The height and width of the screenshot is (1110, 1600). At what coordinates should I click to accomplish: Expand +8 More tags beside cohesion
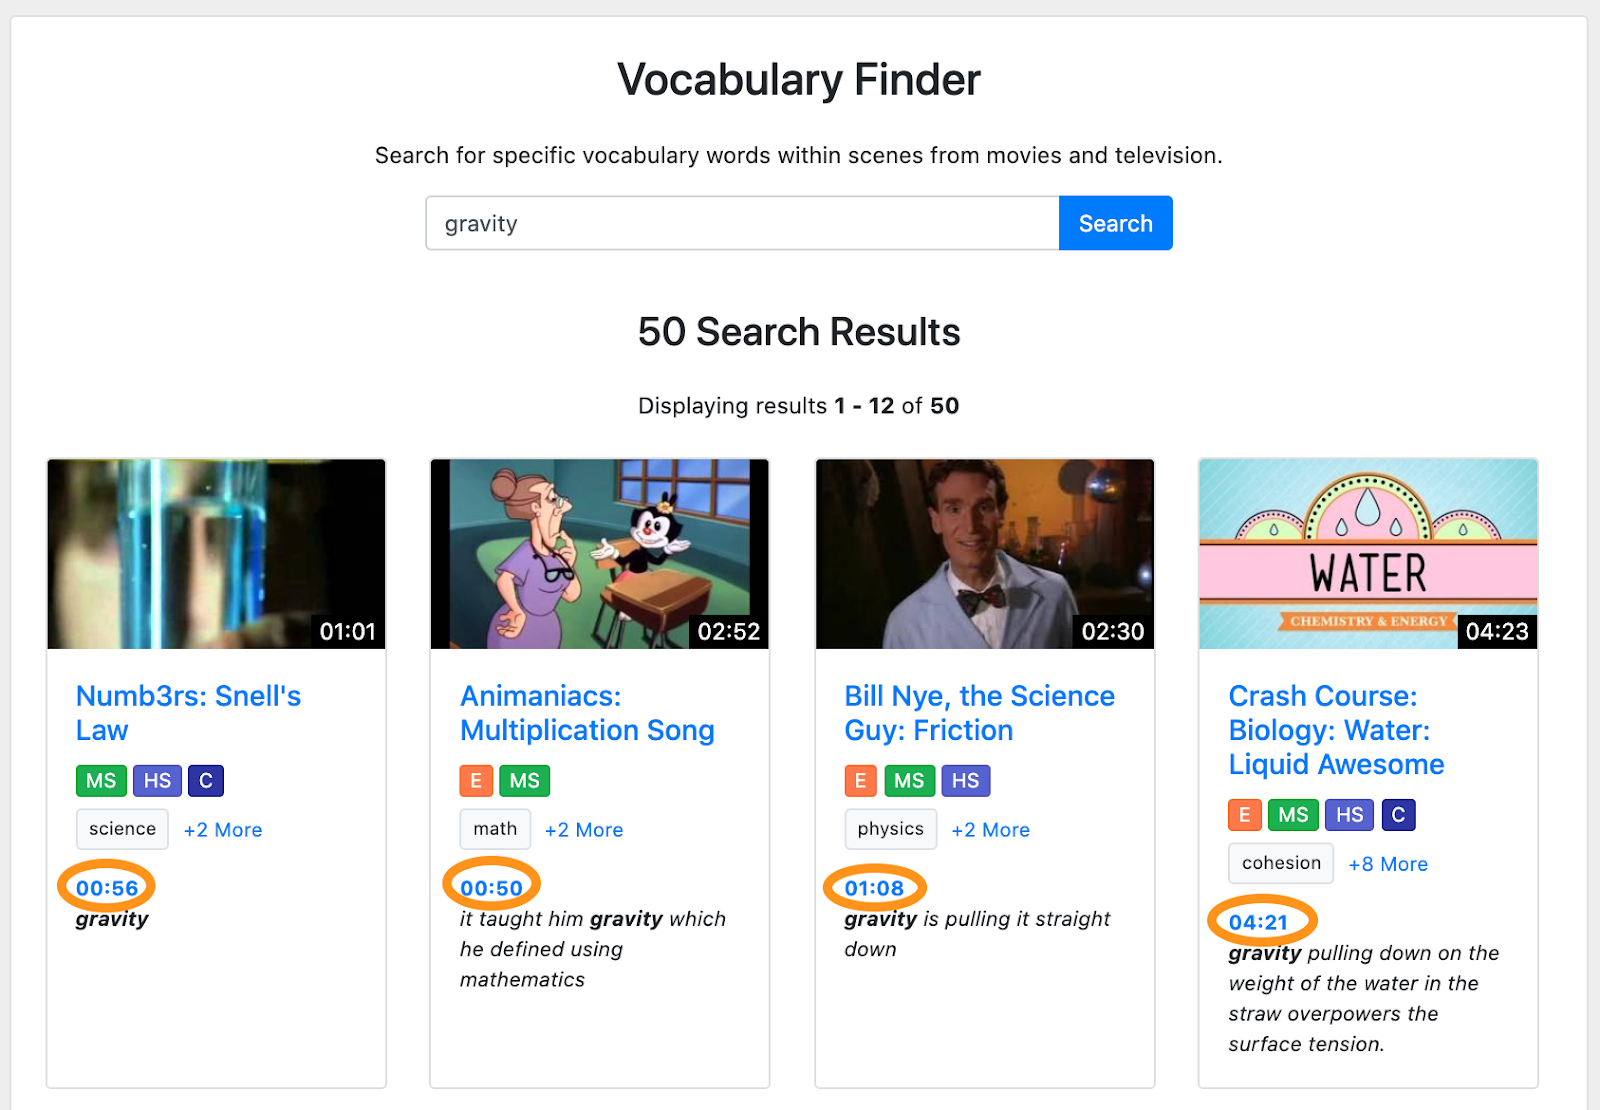[x=1388, y=864]
